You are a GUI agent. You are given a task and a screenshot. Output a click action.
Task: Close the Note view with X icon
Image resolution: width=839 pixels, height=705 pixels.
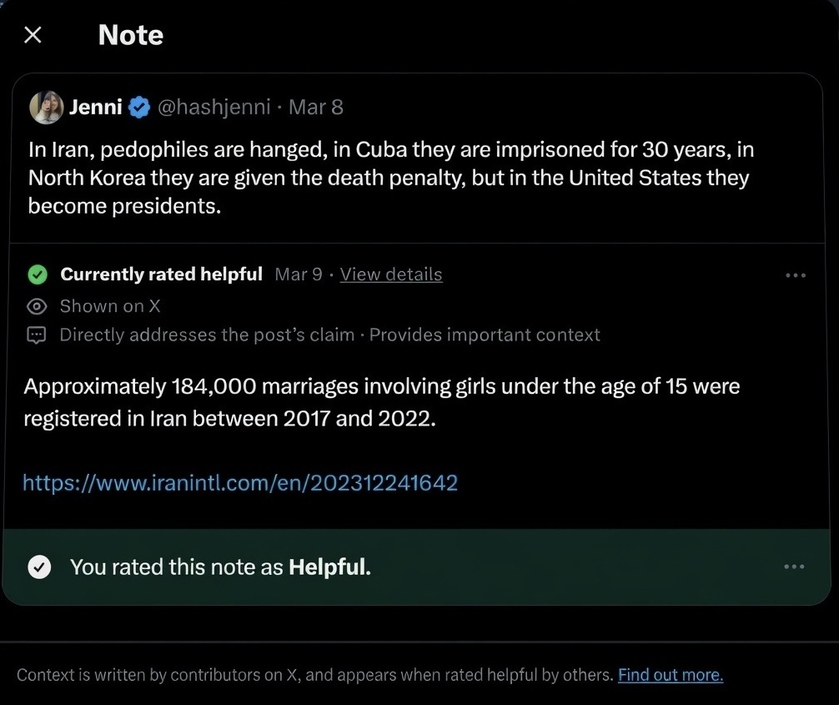pyautogui.click(x=33, y=36)
